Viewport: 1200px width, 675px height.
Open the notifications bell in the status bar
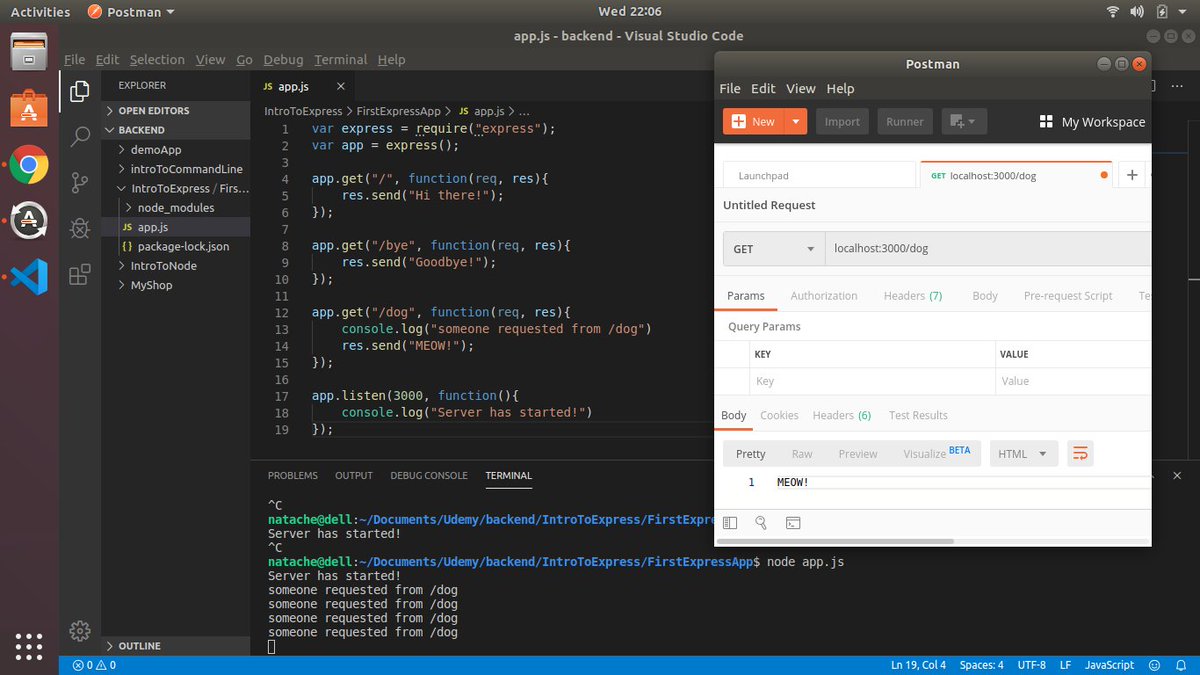point(1180,665)
